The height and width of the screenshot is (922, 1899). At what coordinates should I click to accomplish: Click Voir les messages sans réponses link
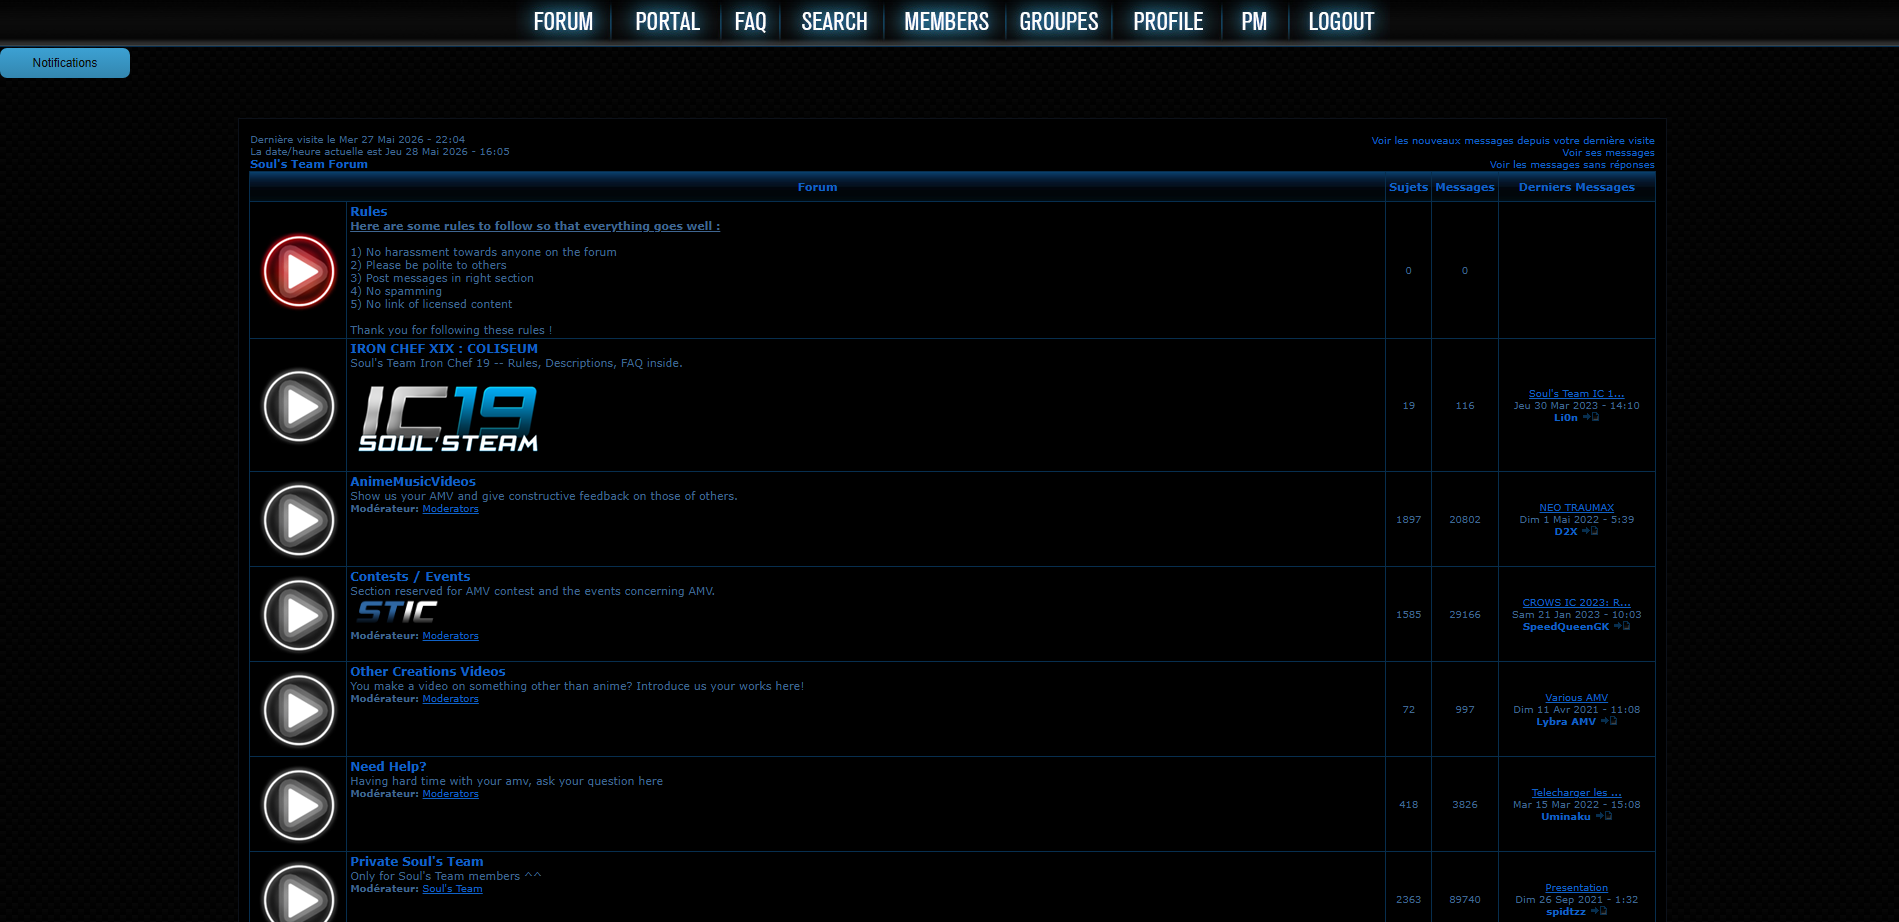pyautogui.click(x=1572, y=165)
